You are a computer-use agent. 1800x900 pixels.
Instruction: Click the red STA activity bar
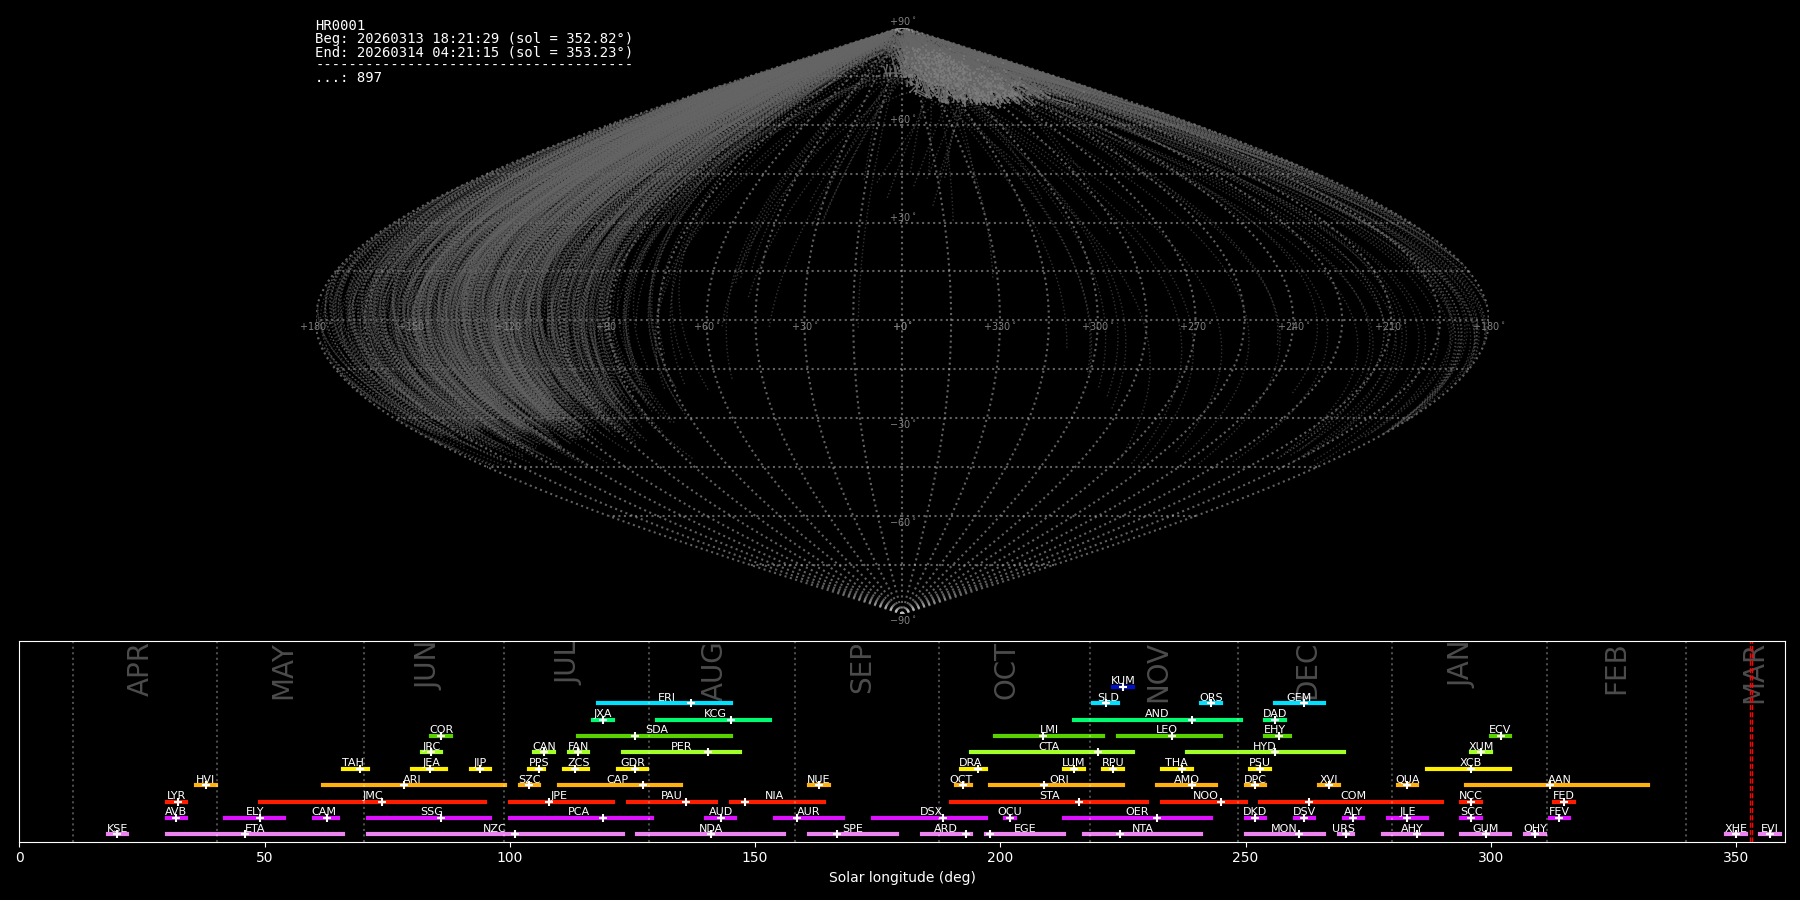1048,802
